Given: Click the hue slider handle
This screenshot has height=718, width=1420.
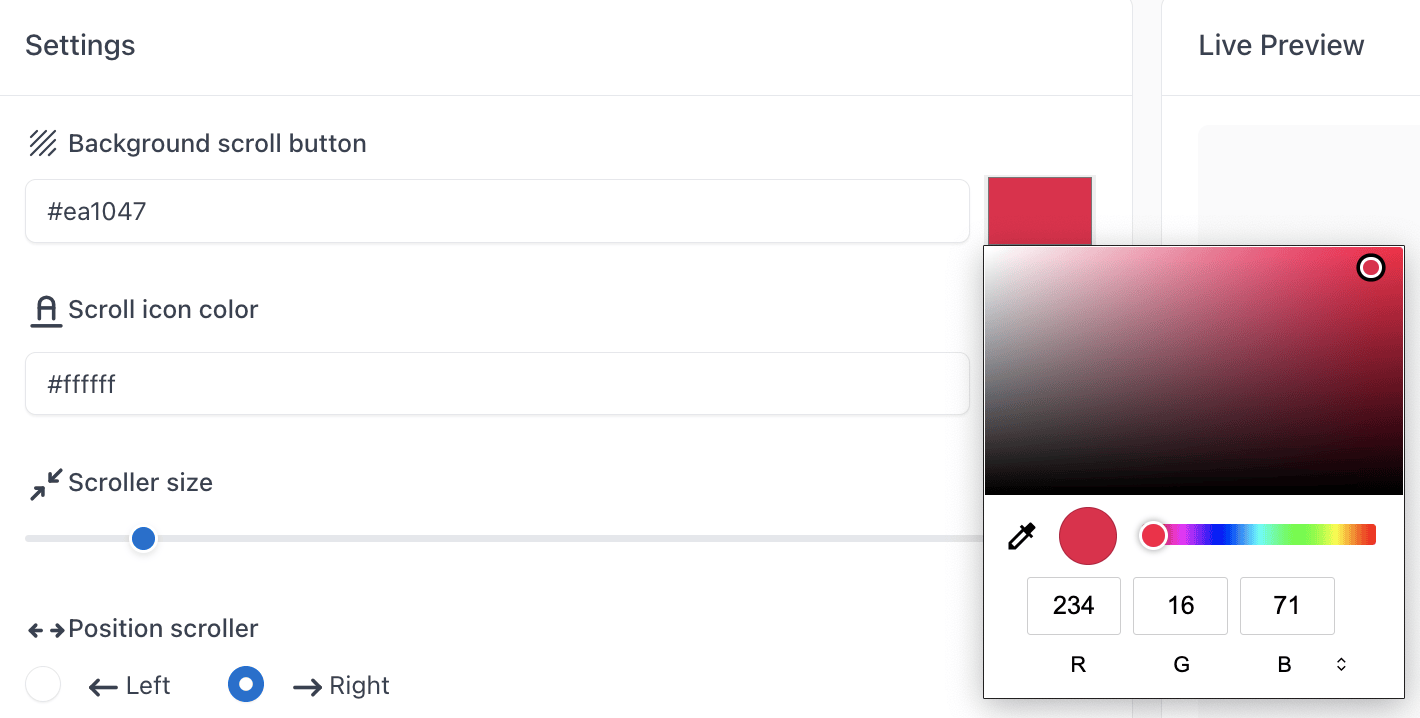Looking at the screenshot, I should pos(1154,535).
